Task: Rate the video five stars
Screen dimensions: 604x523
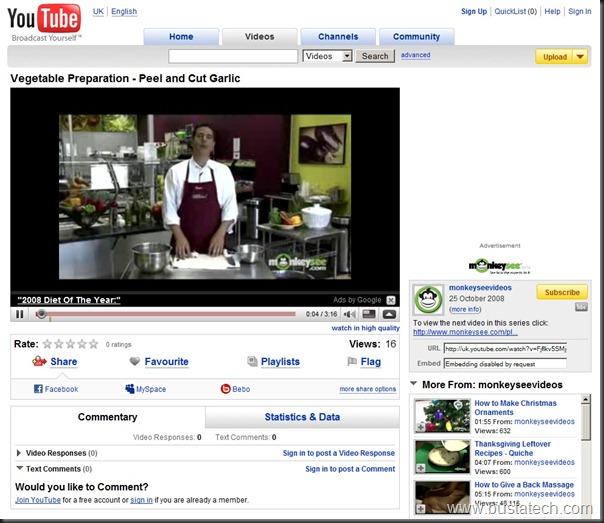Action: 94,344
